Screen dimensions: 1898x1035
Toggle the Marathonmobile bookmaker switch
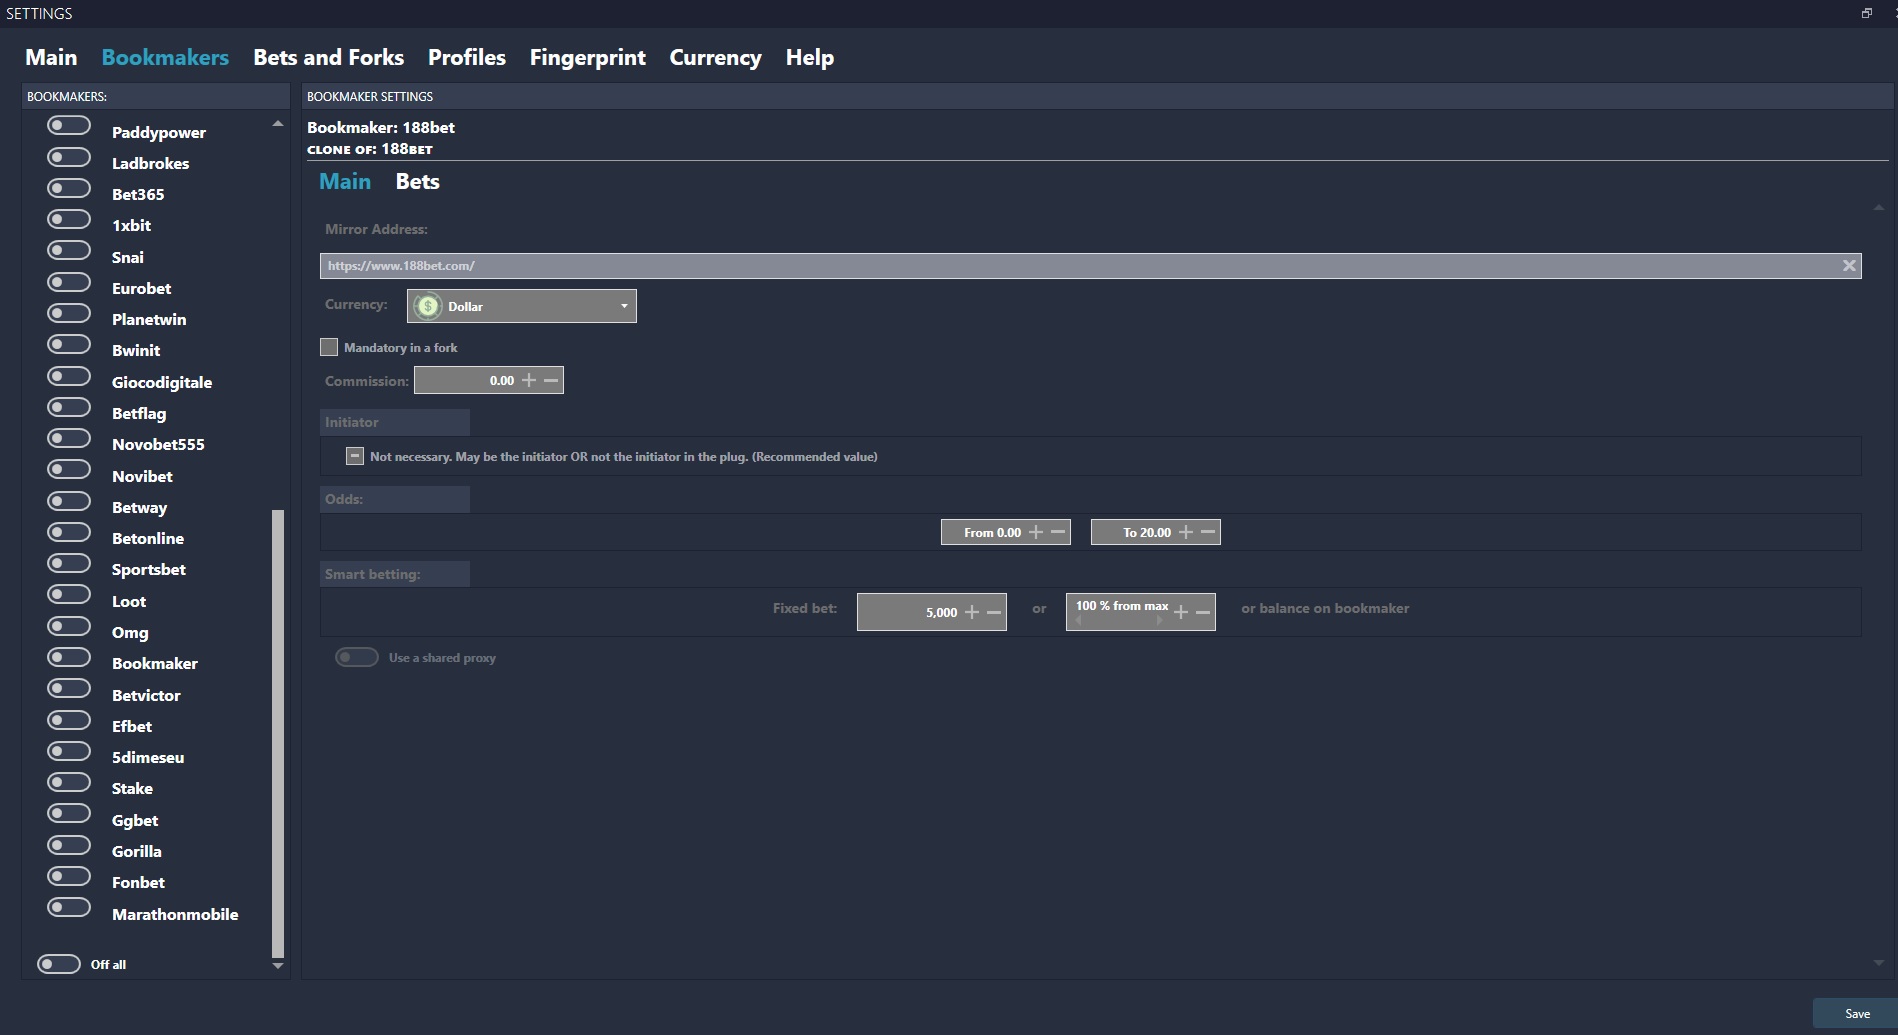pyautogui.click(x=69, y=908)
